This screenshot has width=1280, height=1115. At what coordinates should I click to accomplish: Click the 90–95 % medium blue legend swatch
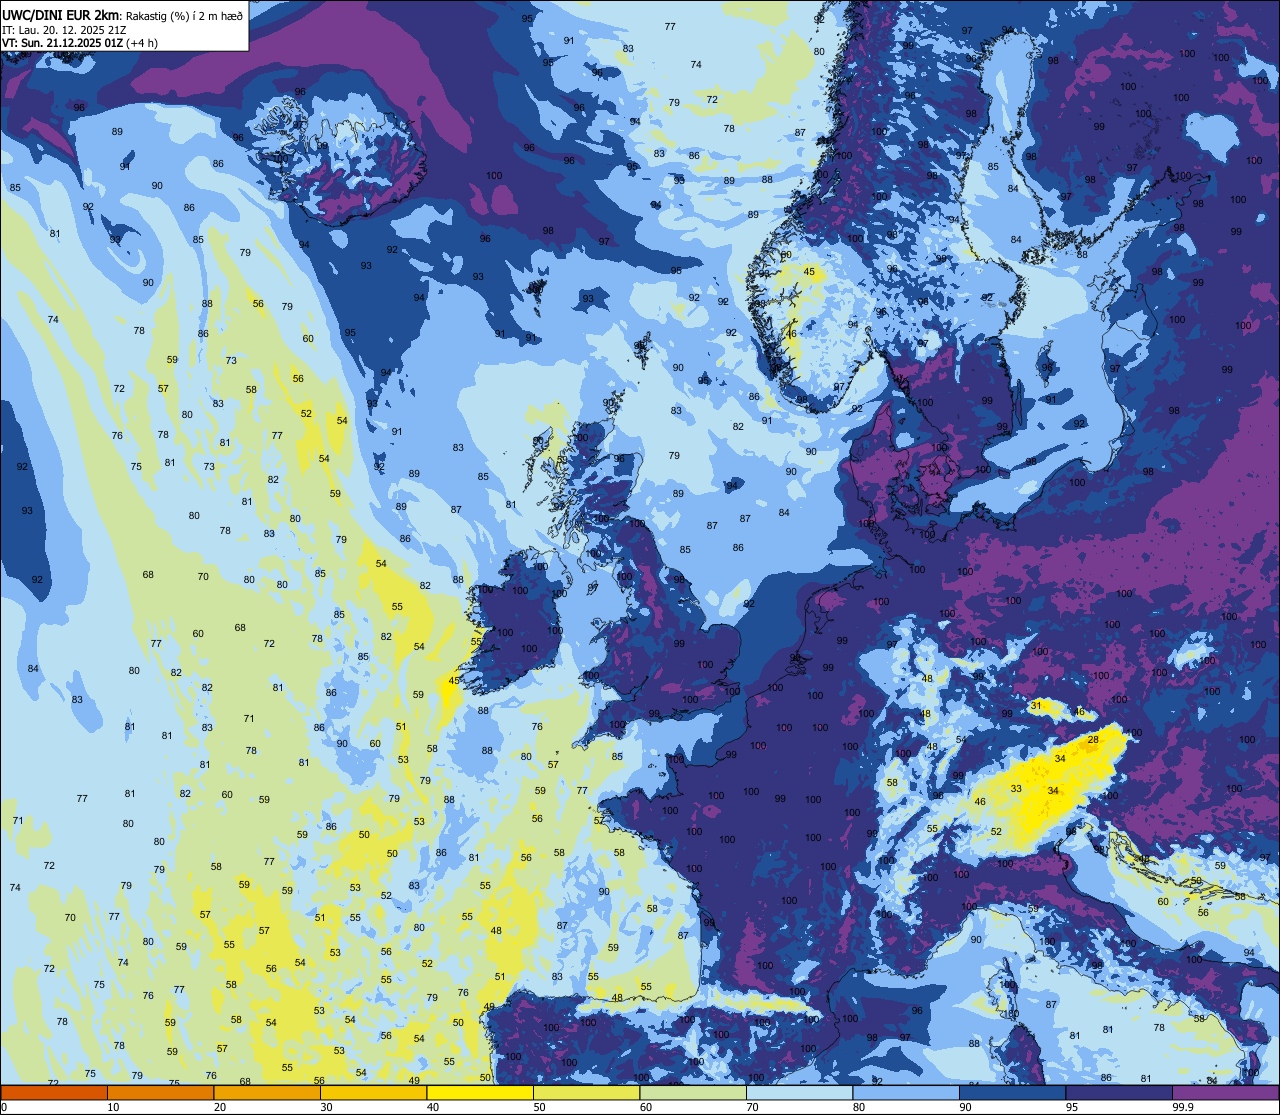point(1012,1092)
